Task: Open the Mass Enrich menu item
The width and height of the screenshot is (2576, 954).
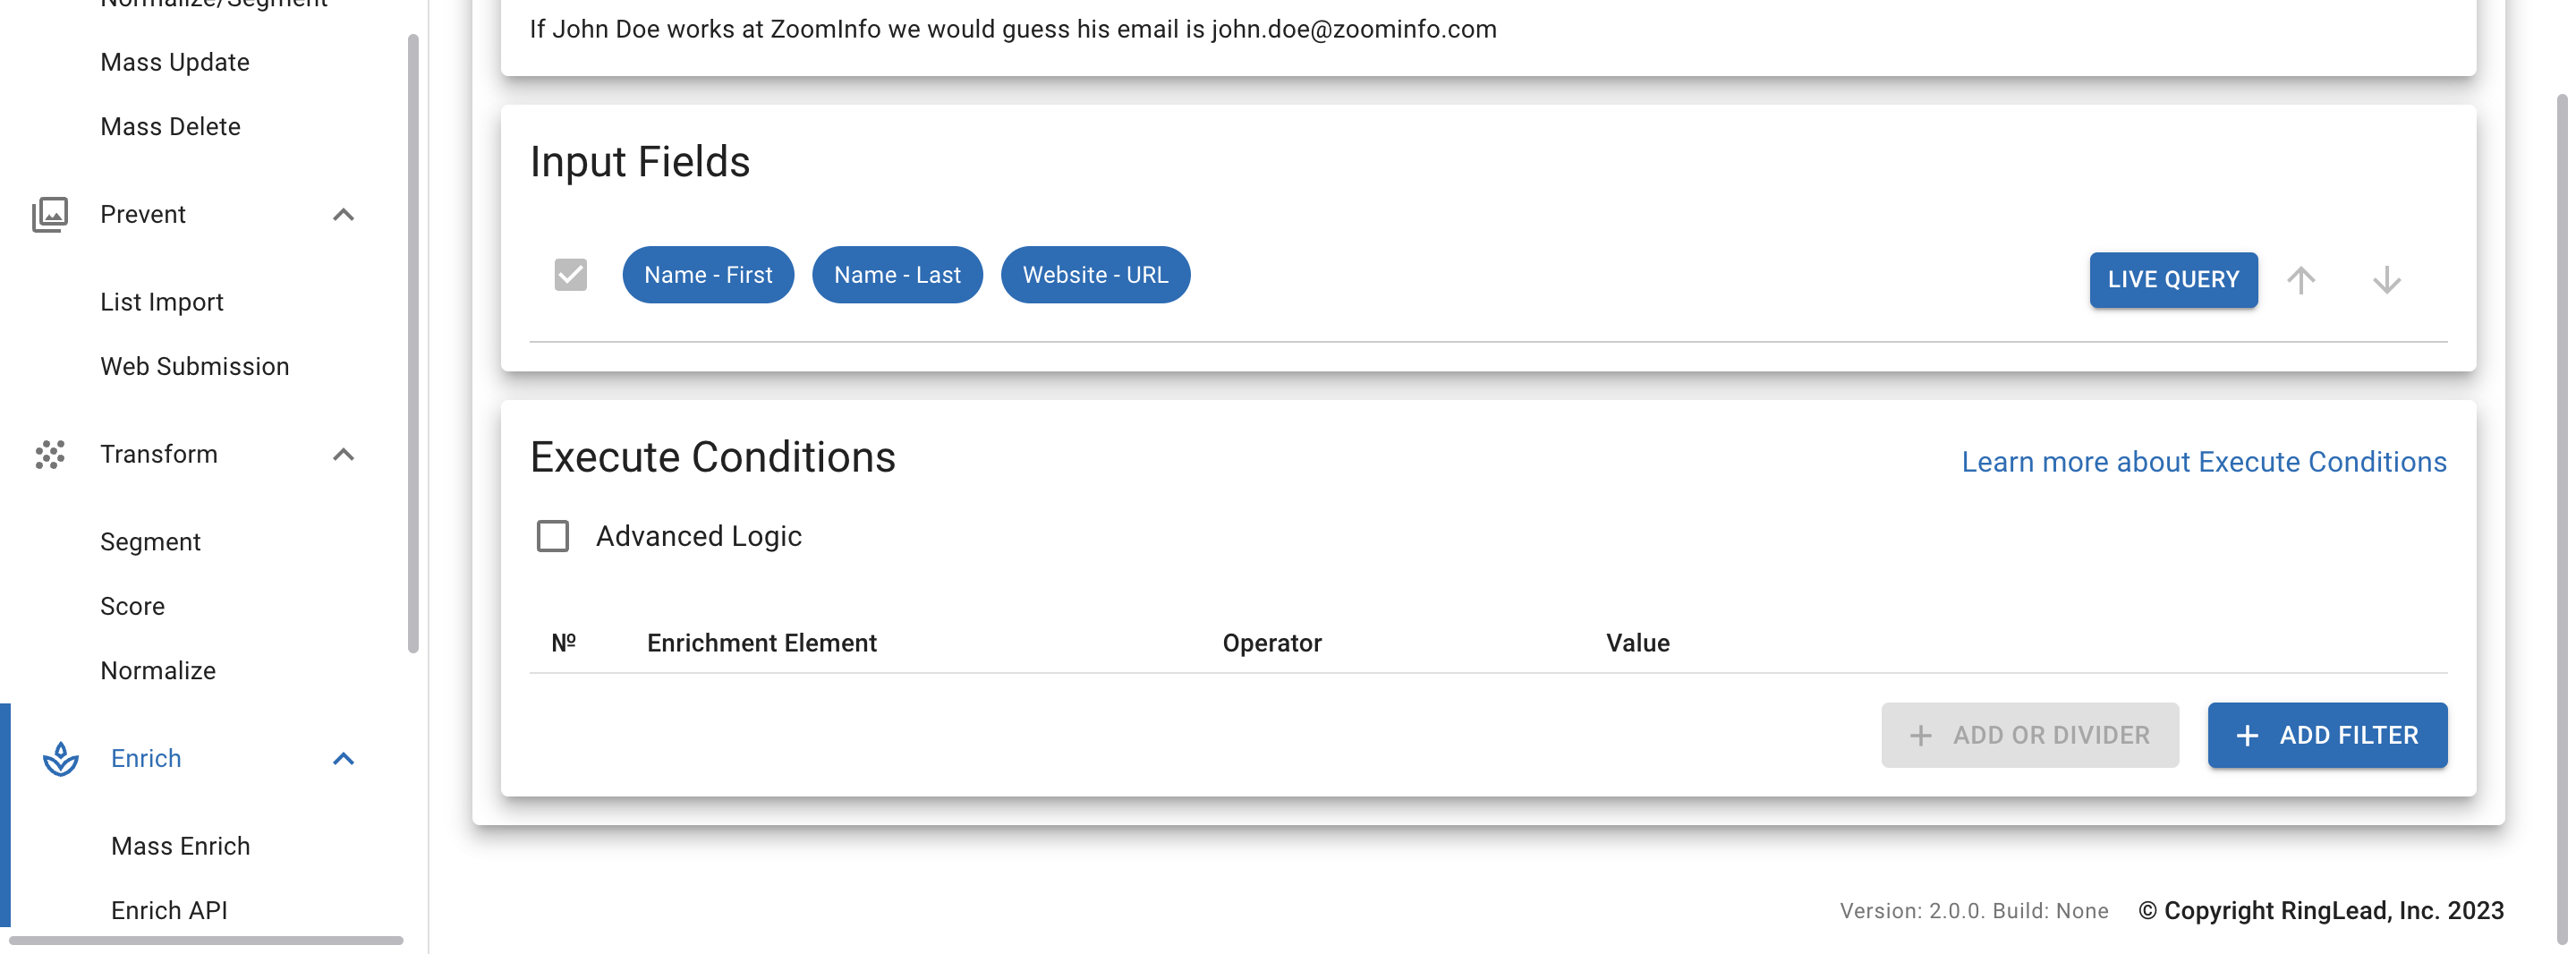Action: [x=181, y=846]
